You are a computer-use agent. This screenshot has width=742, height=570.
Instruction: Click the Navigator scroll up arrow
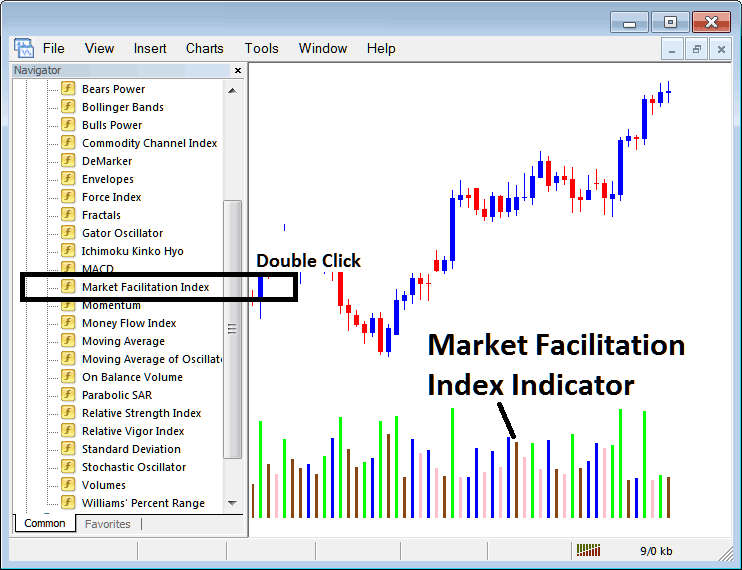pyautogui.click(x=232, y=89)
